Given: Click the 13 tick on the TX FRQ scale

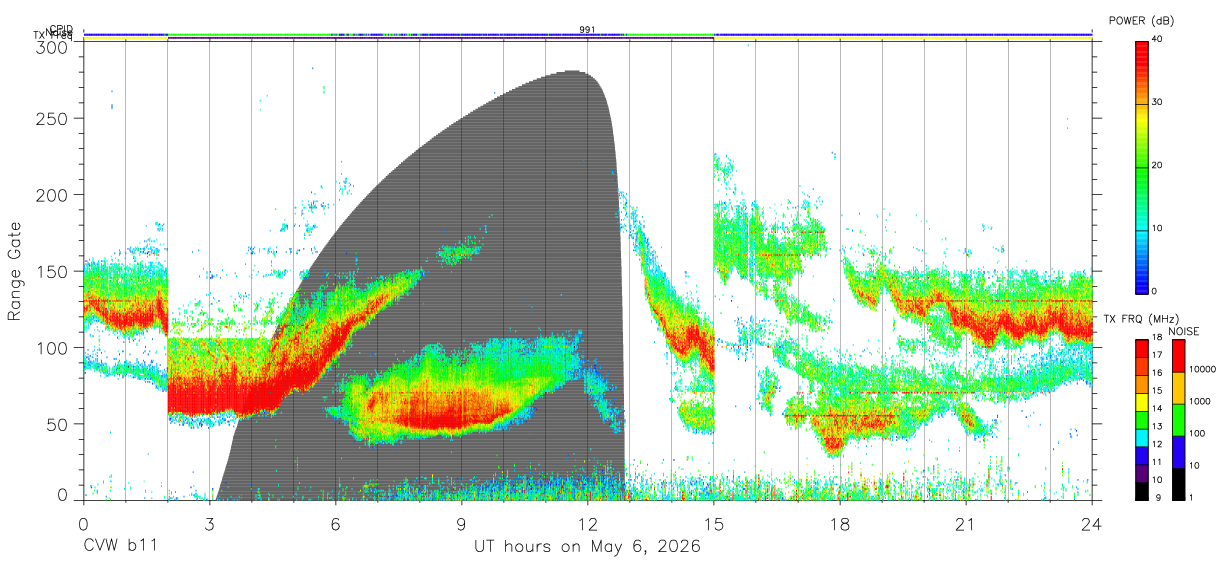Looking at the screenshot, I should [x=1158, y=427].
